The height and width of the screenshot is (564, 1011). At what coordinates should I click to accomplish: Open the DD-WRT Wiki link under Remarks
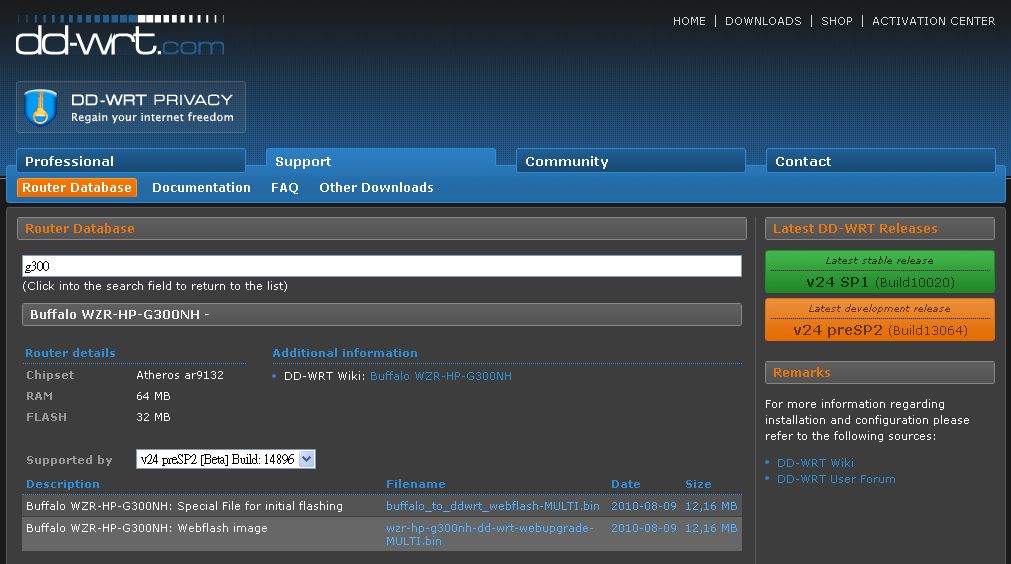[x=815, y=463]
